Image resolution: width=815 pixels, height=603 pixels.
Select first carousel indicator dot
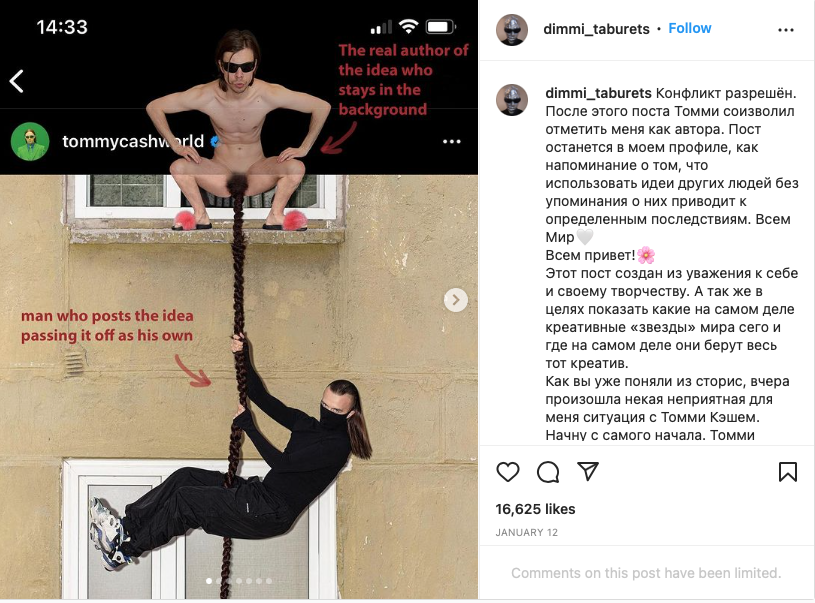[209, 581]
